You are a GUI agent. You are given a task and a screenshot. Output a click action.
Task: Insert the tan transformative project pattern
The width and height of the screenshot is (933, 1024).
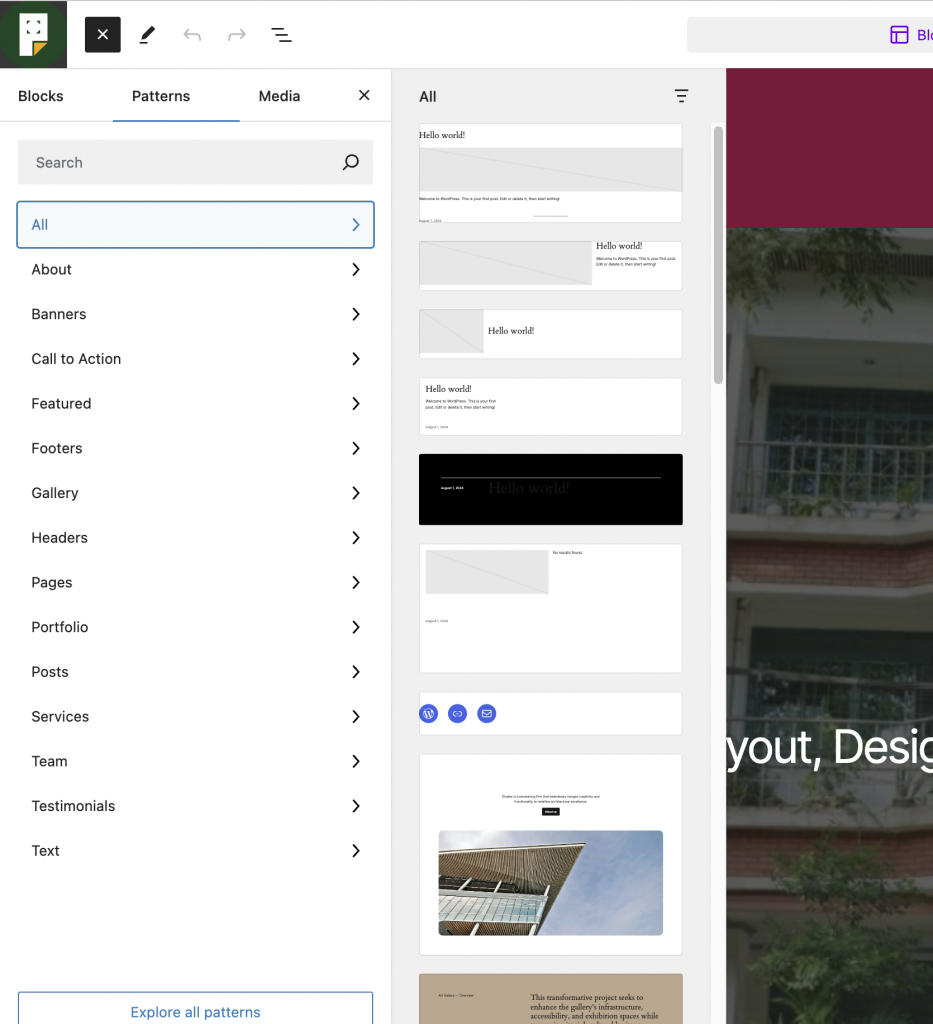550,999
